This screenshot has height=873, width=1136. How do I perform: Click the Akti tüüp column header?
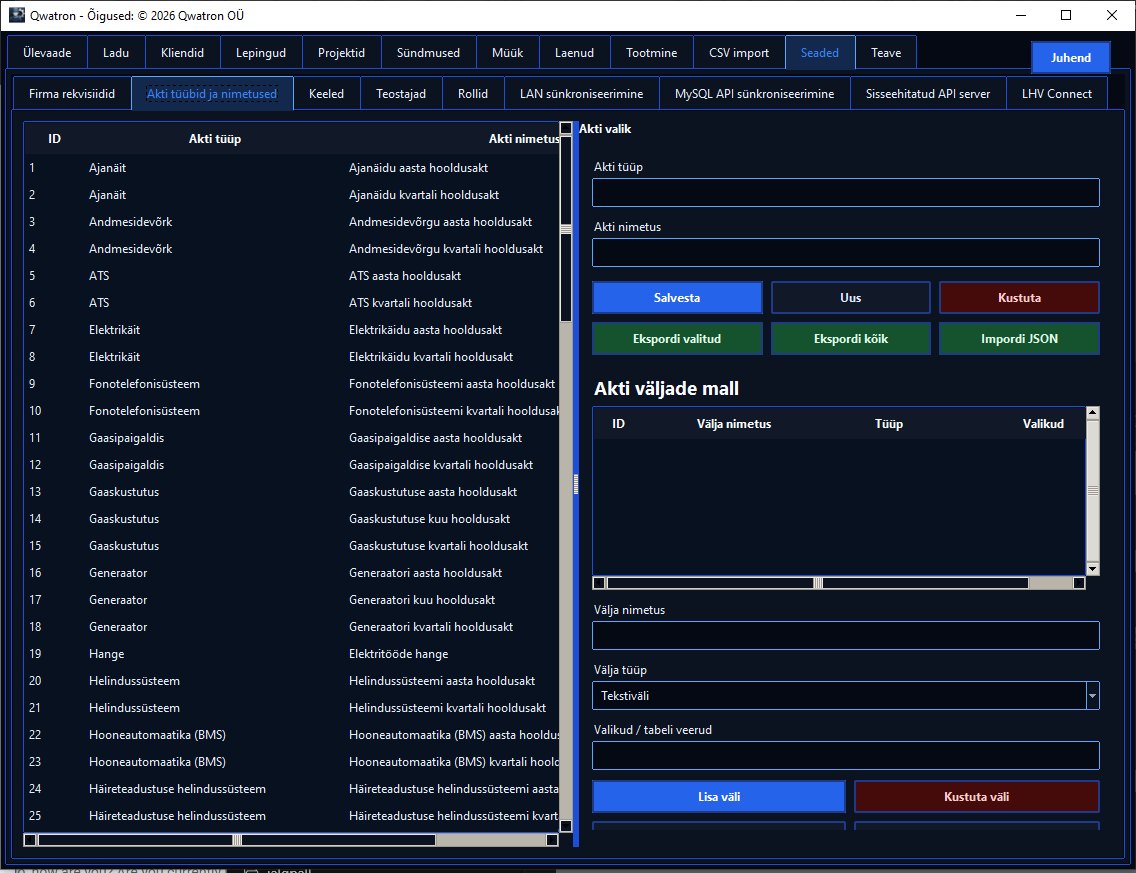(214, 138)
